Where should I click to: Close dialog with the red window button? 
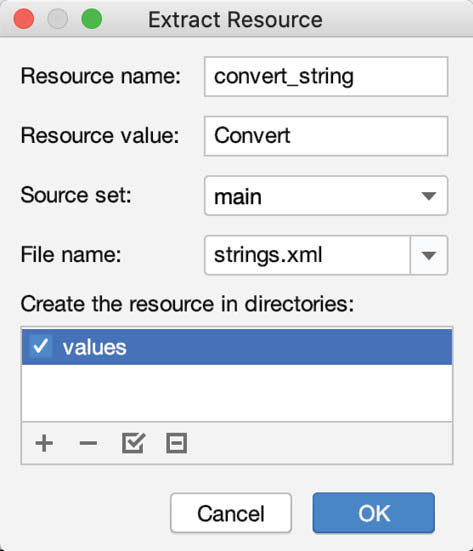click(x=24, y=19)
